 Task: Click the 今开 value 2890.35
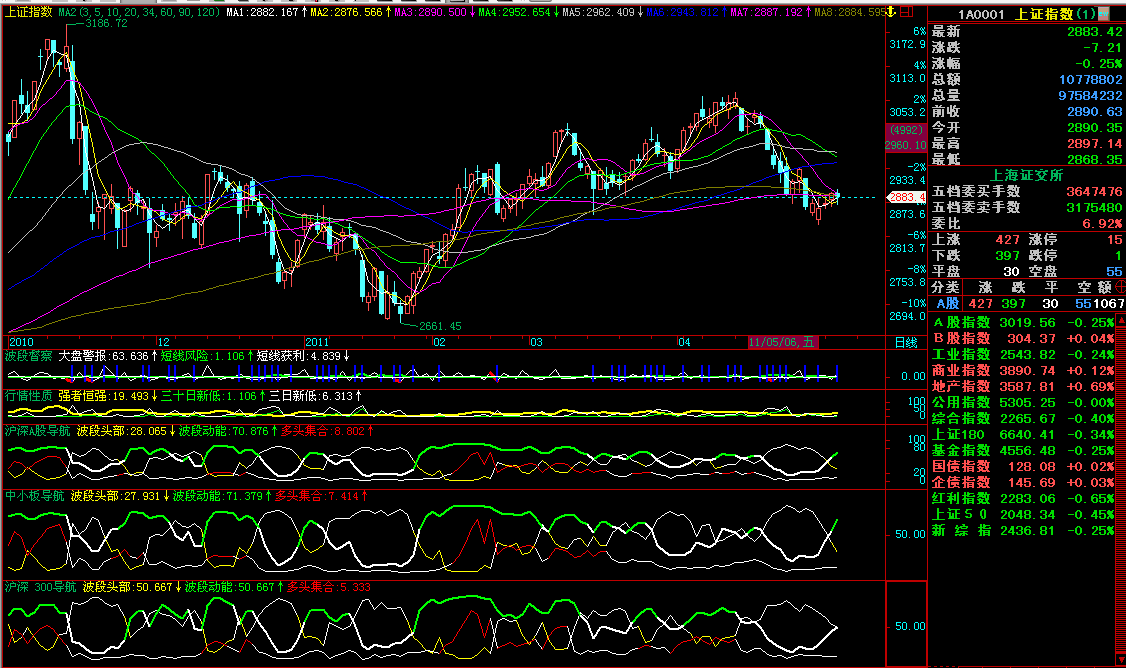pyautogui.click(x=1094, y=128)
